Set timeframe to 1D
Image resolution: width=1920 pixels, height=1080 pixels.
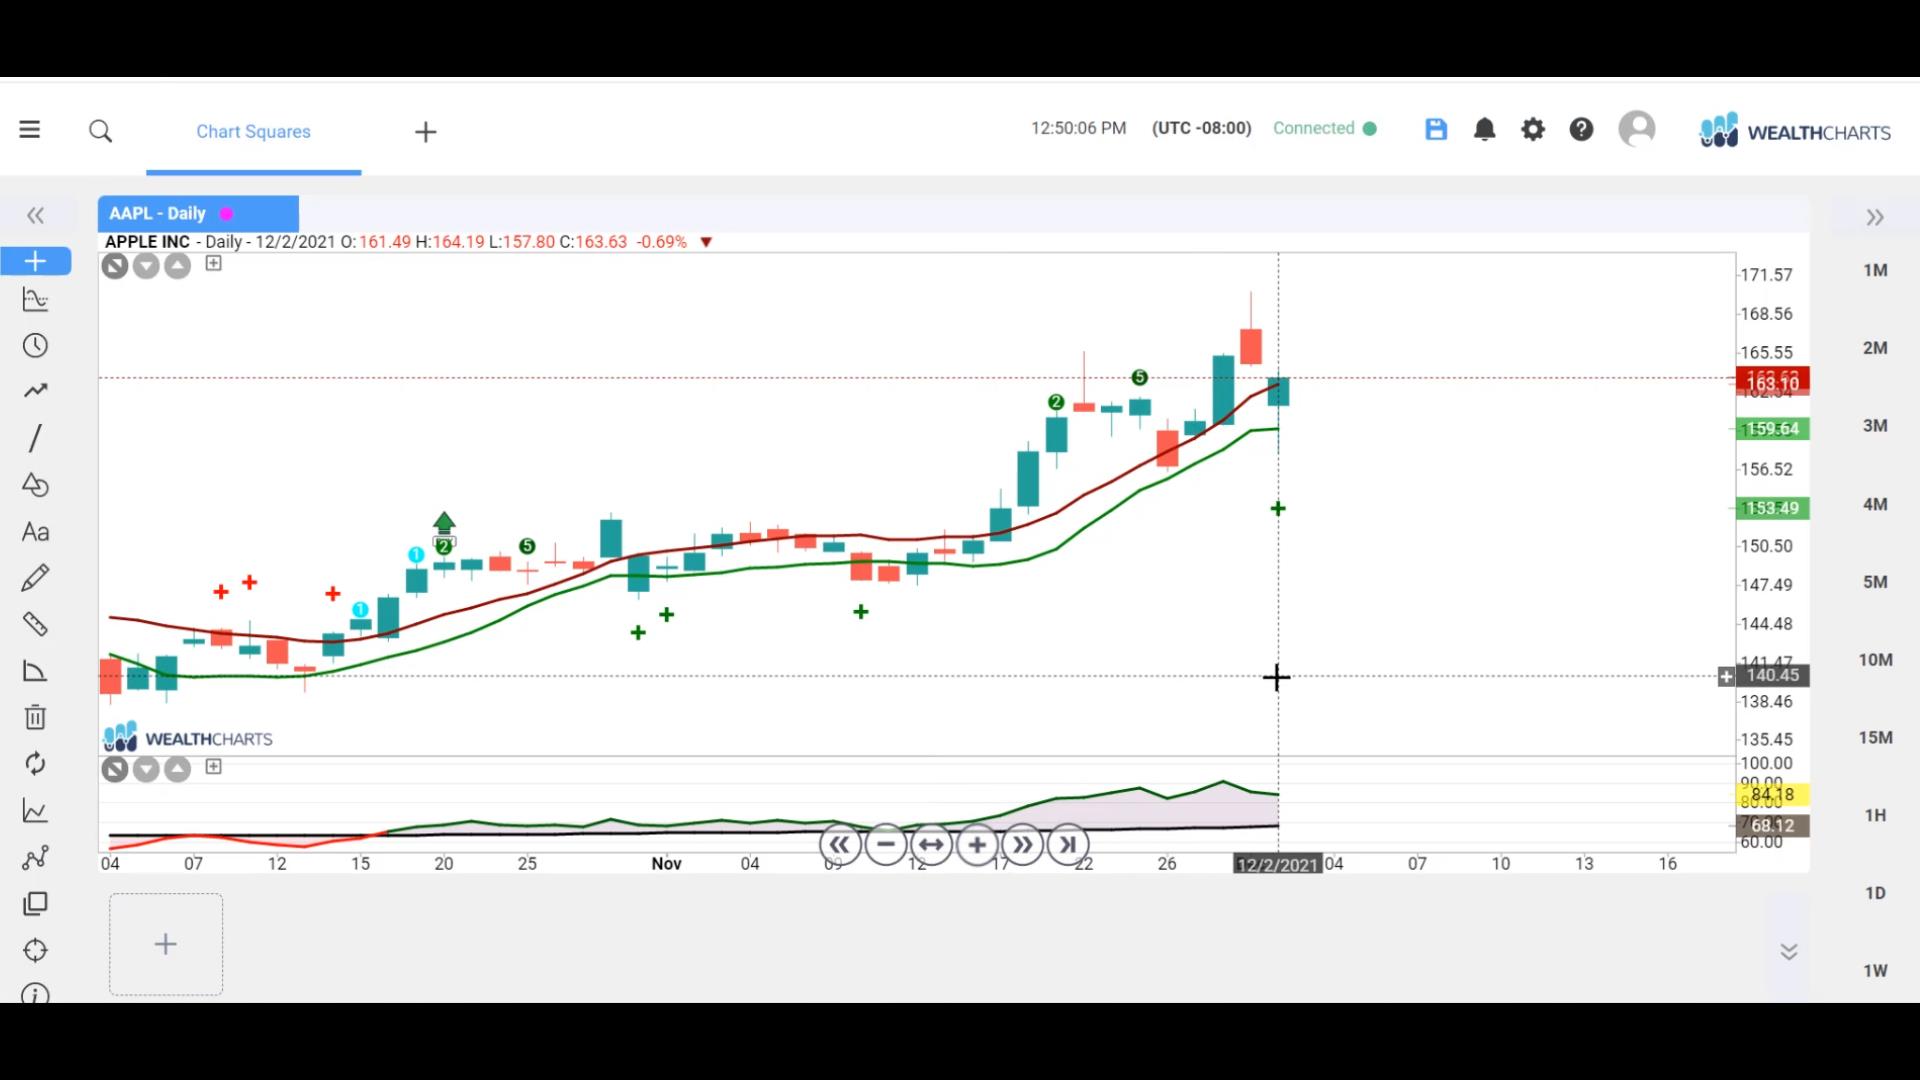1875,893
